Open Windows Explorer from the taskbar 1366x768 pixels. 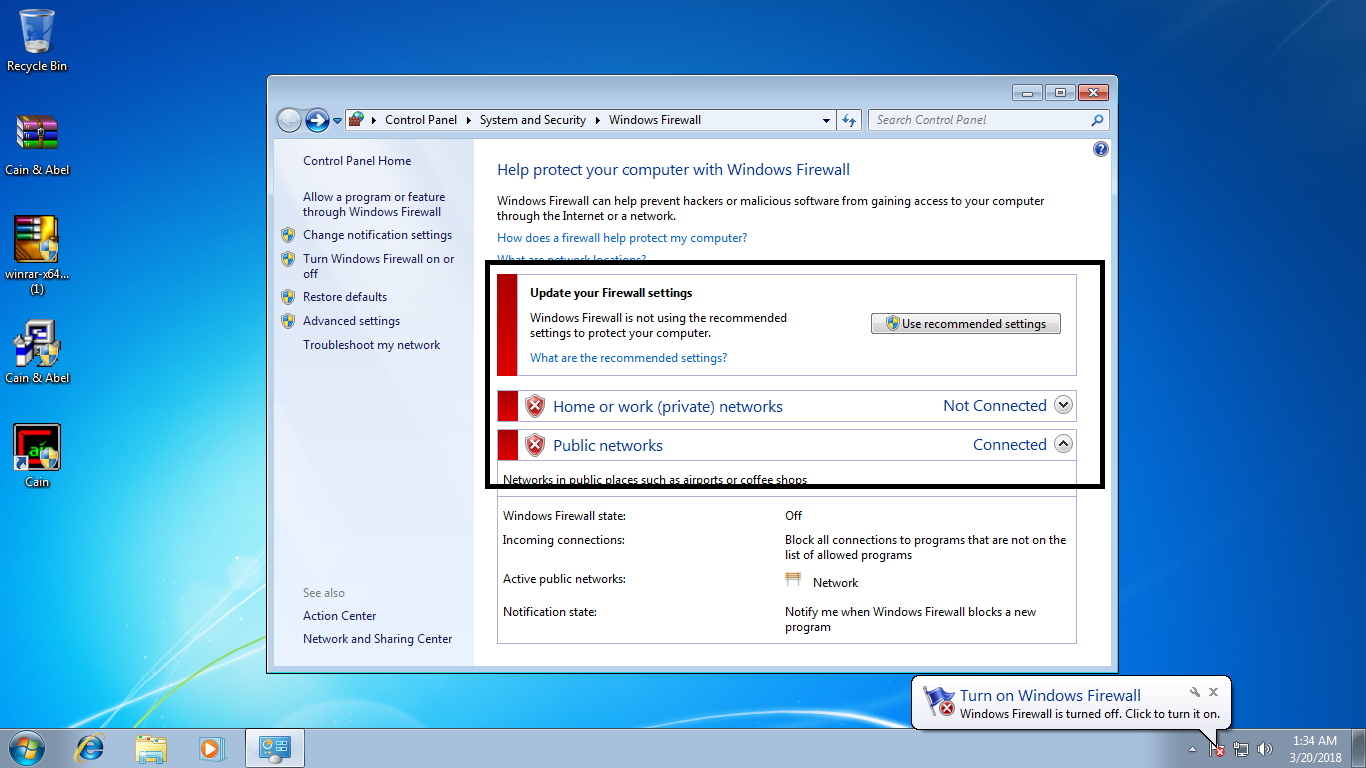[151, 747]
